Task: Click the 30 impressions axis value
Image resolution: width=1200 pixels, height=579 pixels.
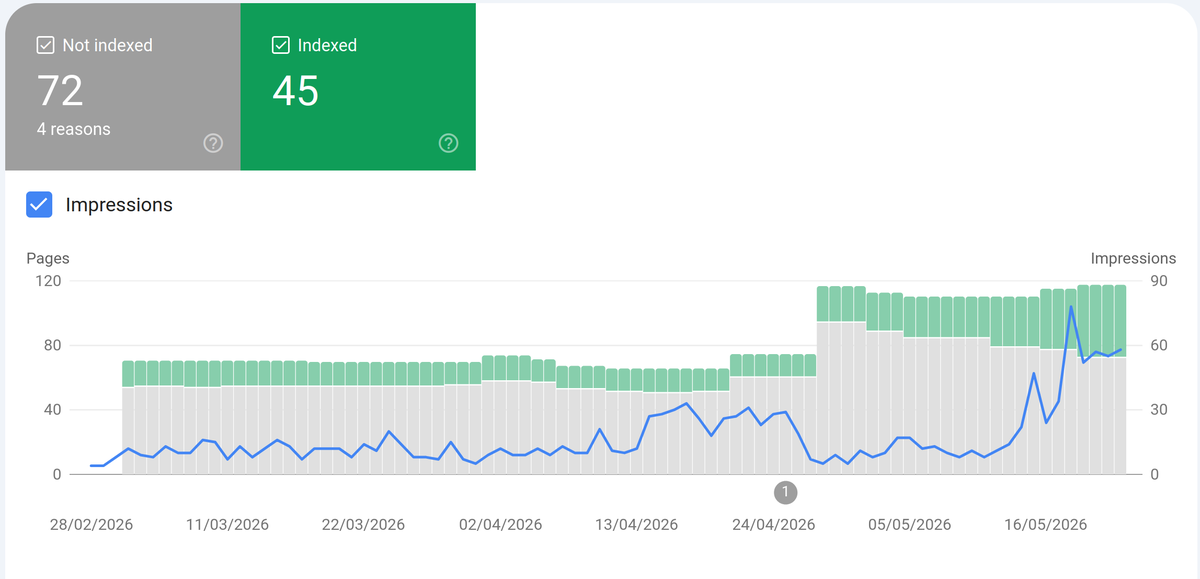Action: point(1159,410)
